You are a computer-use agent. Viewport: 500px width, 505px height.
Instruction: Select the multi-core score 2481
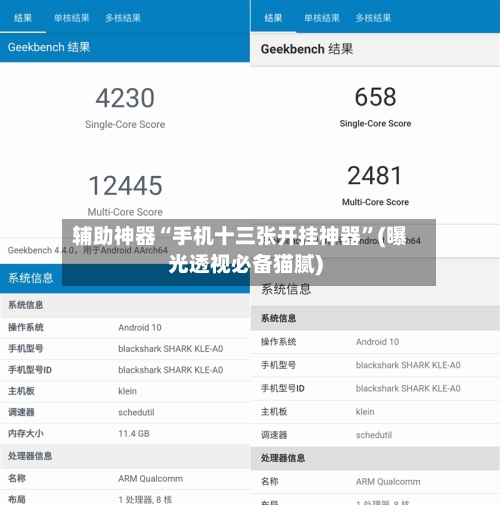pyautogui.click(x=375, y=175)
